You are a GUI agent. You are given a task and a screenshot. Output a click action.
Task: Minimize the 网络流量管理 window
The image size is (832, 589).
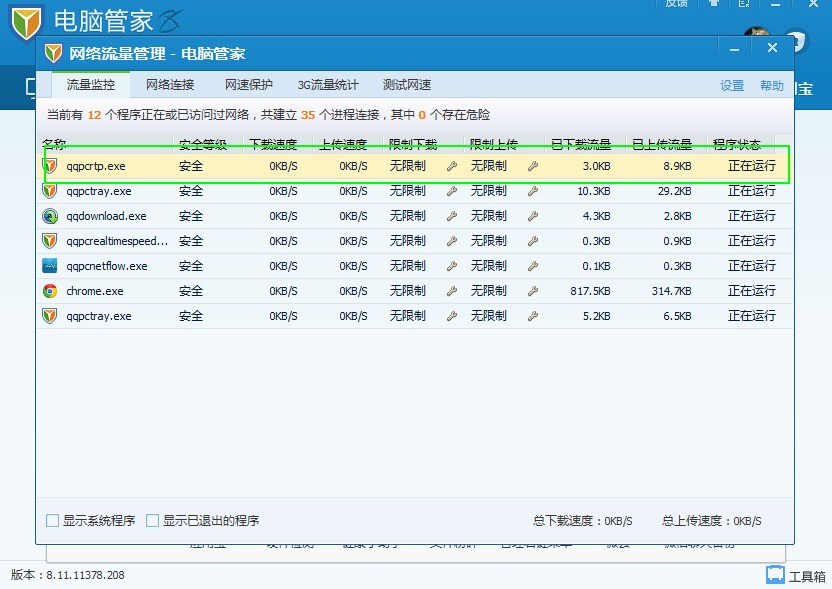(734, 49)
